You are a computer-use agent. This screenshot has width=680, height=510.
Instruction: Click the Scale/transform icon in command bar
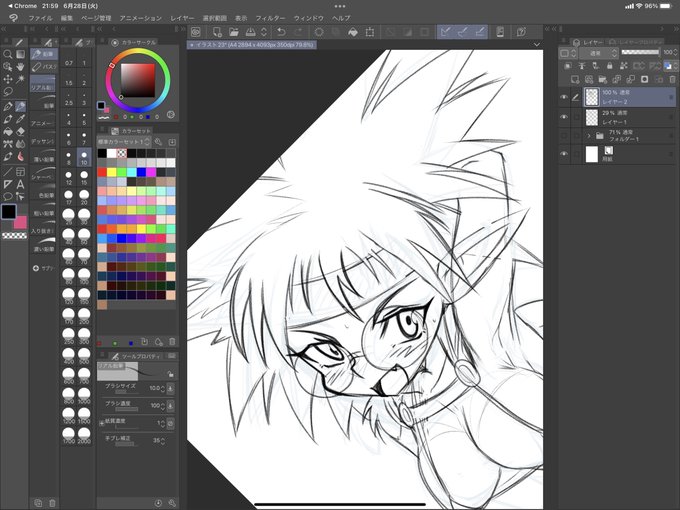(369, 32)
